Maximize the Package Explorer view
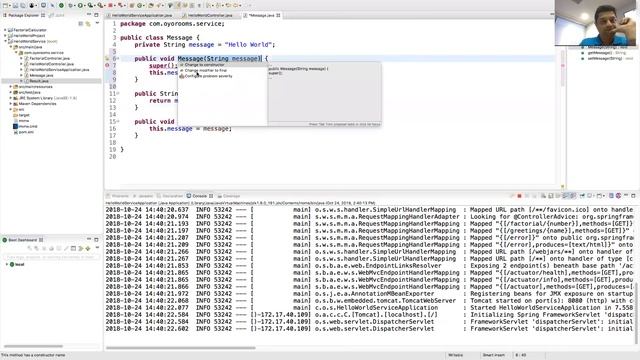This screenshot has width=640, height=360. tap(96, 15)
